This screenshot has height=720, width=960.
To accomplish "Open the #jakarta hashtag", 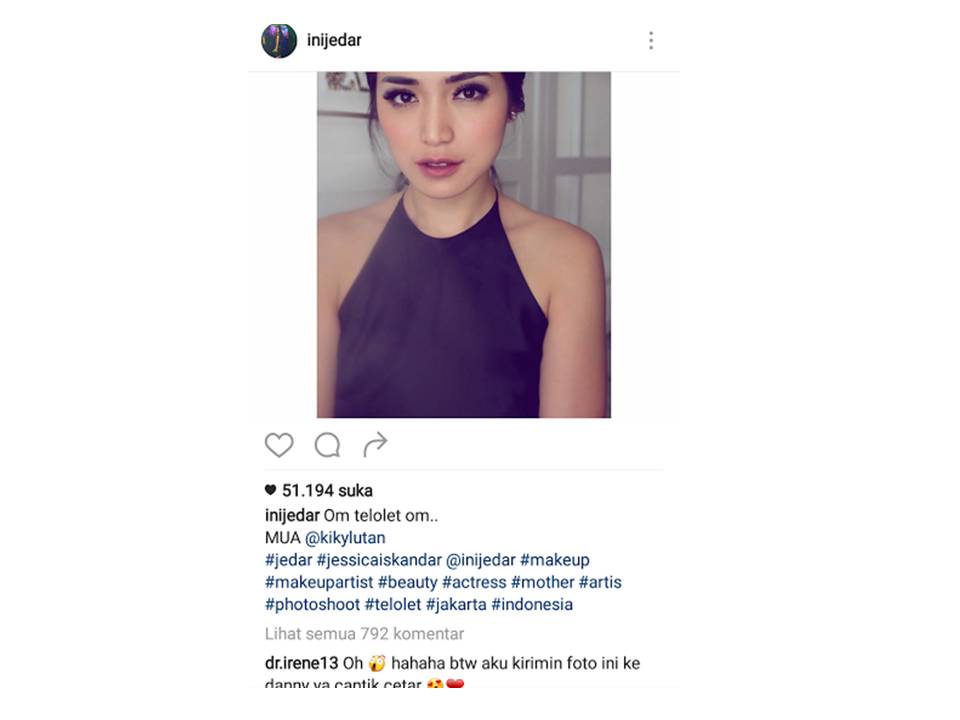I will tap(456, 604).
